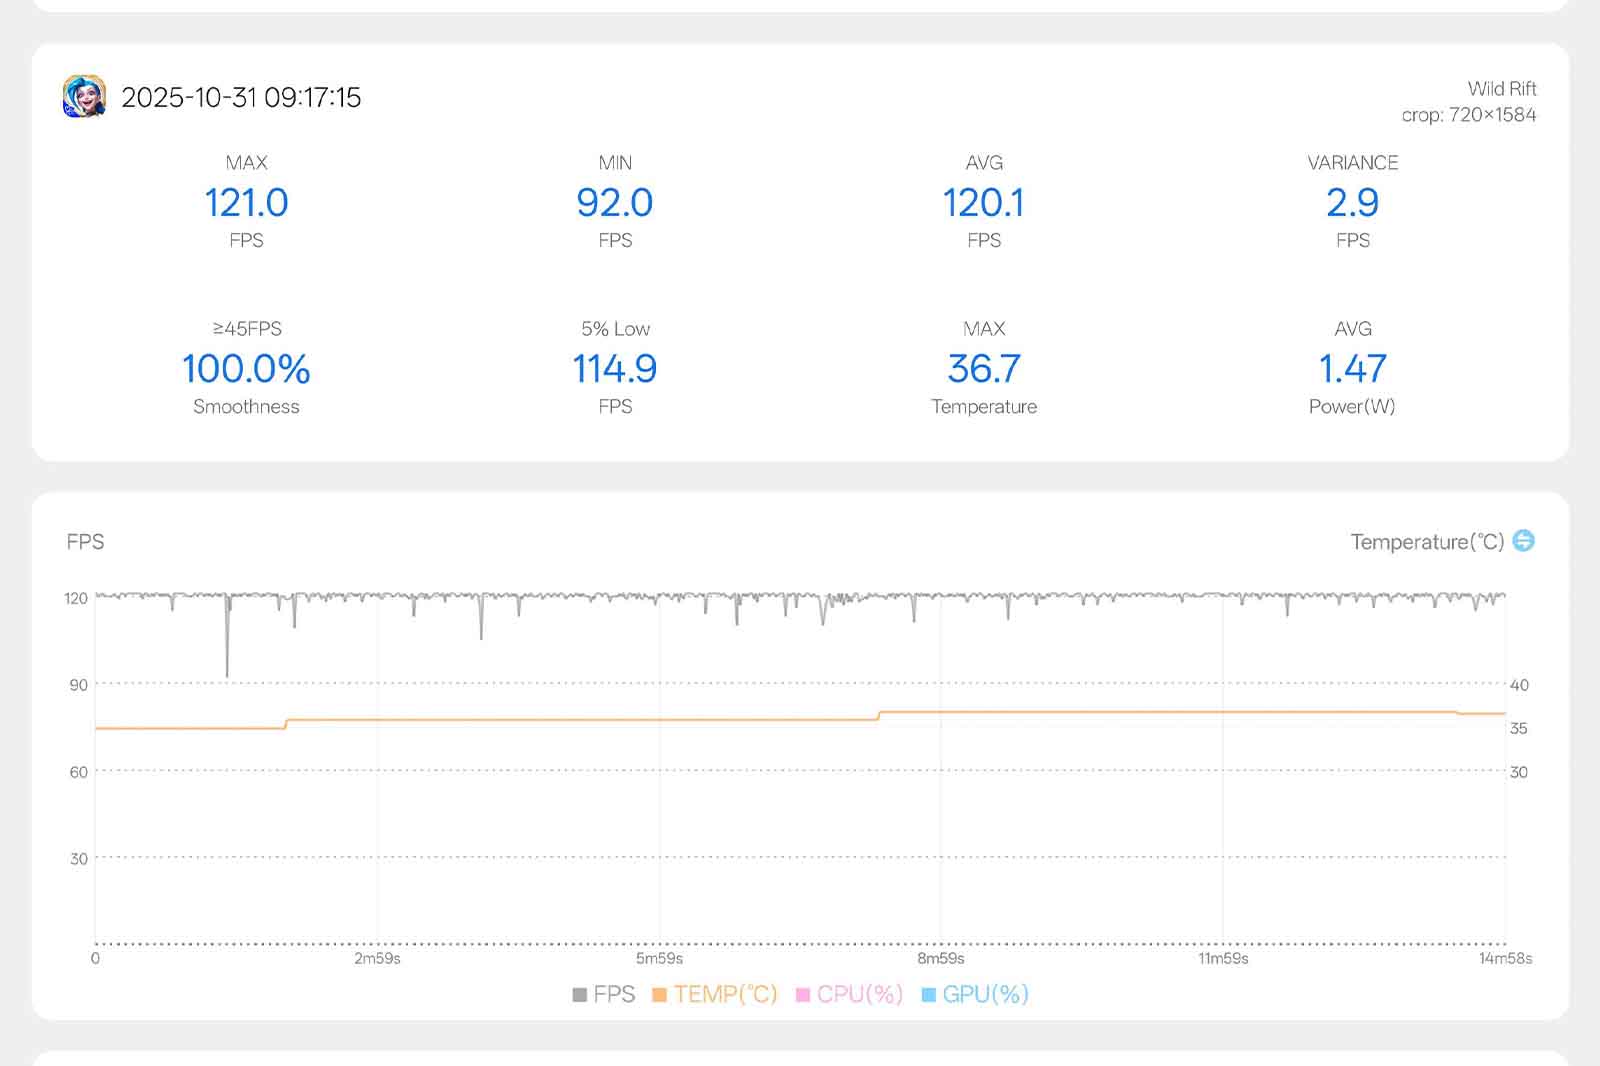The image size is (1600, 1066).
Task: Click the Wild Rift title text
Action: pos(1501,88)
